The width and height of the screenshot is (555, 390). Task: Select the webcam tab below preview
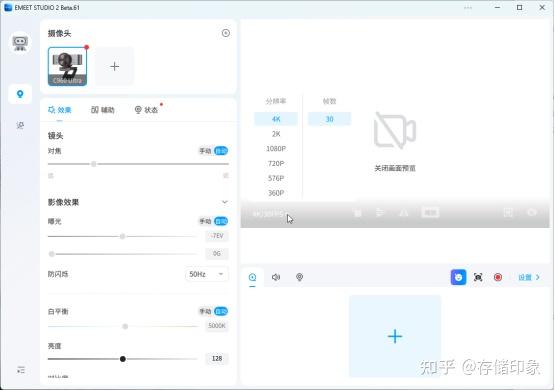pos(299,277)
